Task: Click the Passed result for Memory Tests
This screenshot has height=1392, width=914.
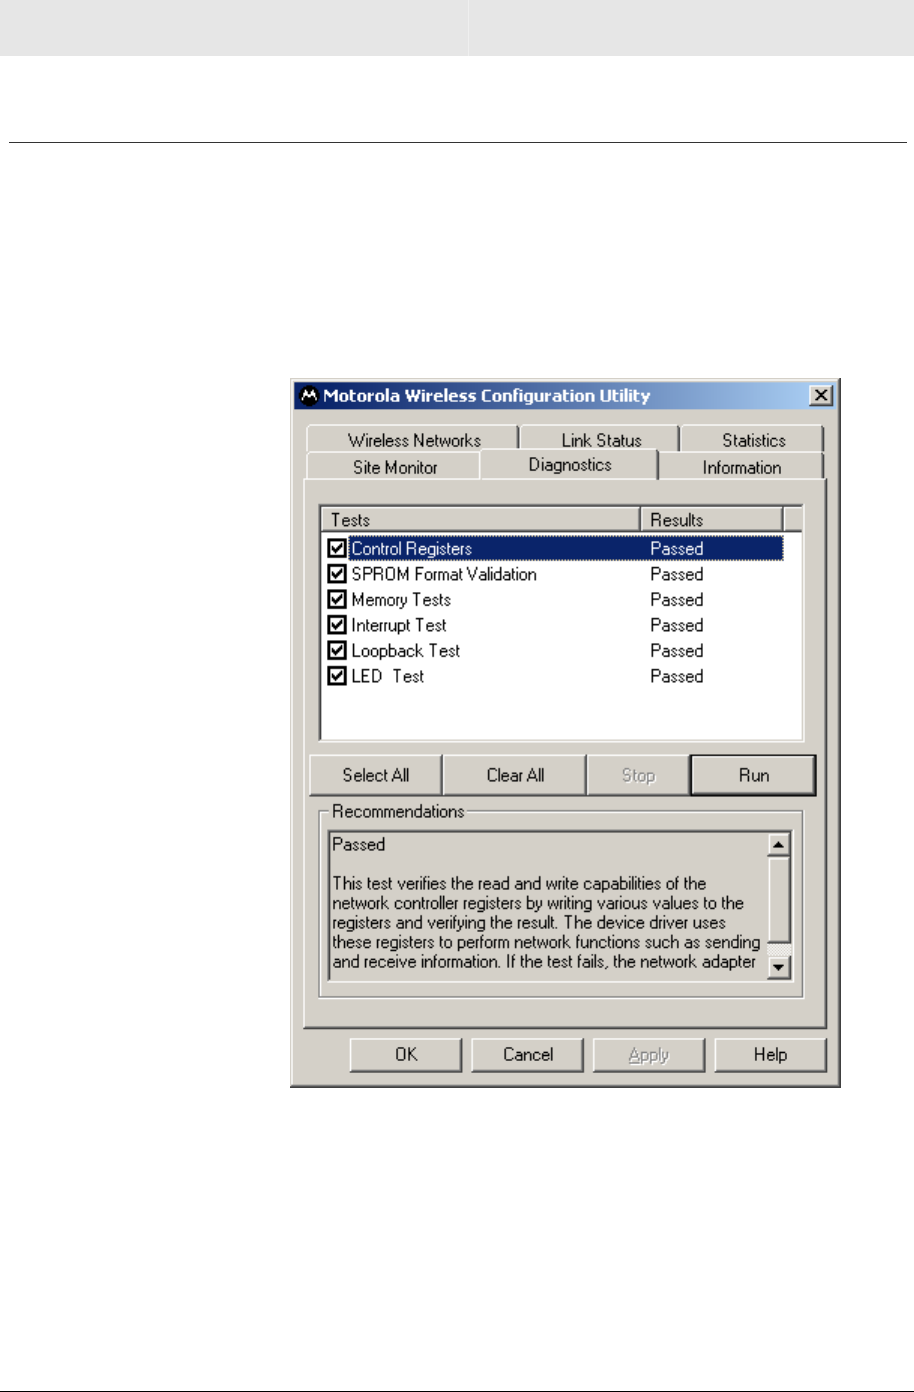Action: (677, 600)
